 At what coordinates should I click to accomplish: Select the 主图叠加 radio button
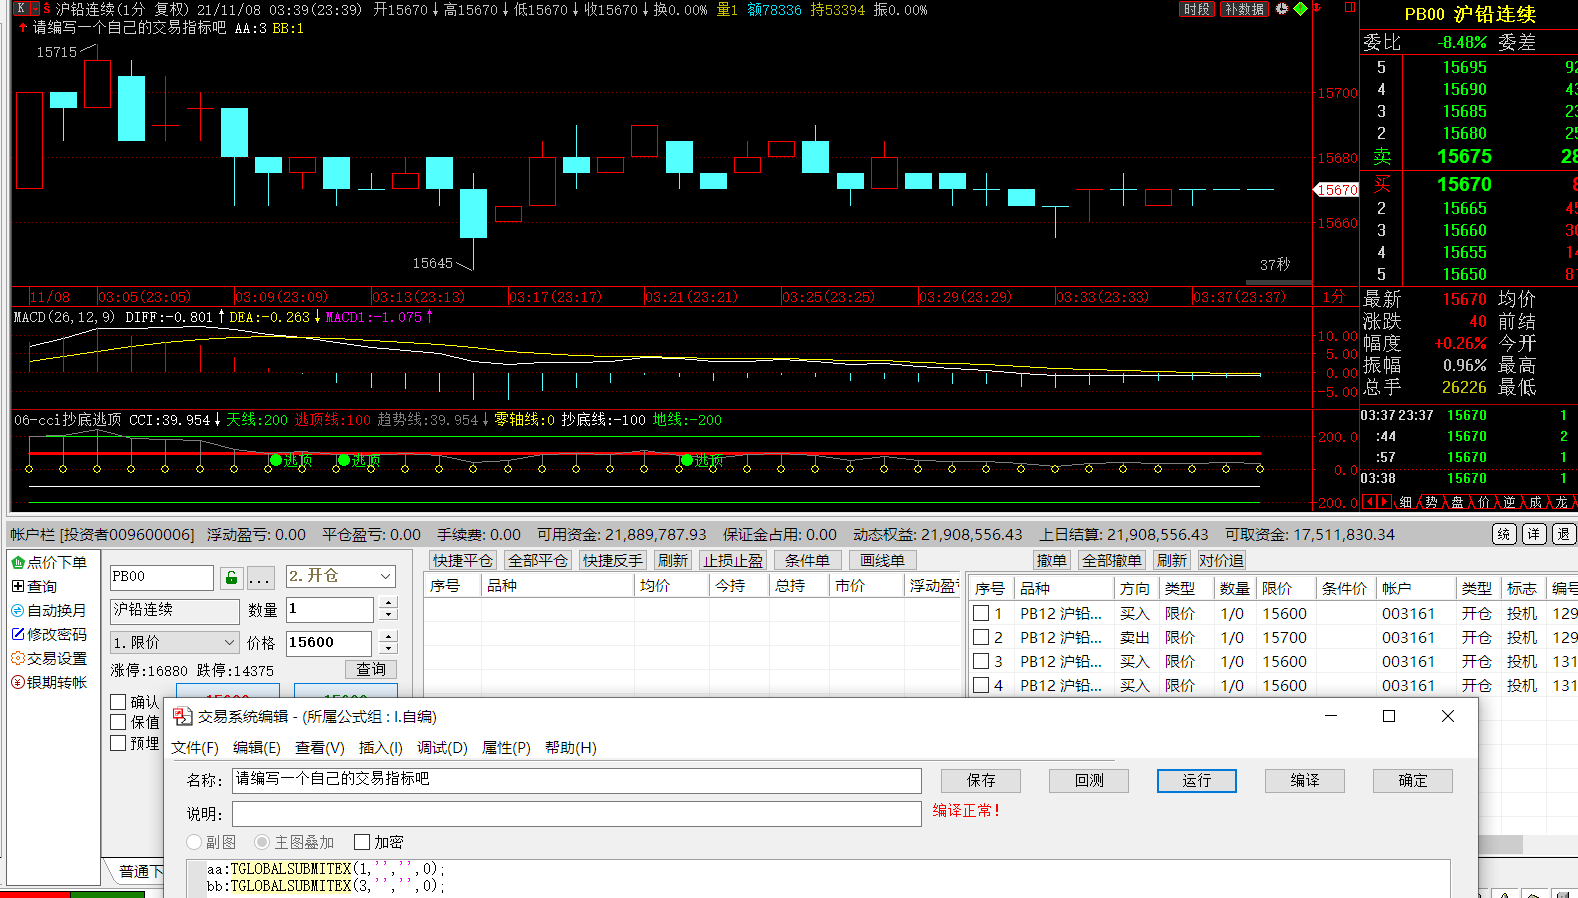[262, 842]
